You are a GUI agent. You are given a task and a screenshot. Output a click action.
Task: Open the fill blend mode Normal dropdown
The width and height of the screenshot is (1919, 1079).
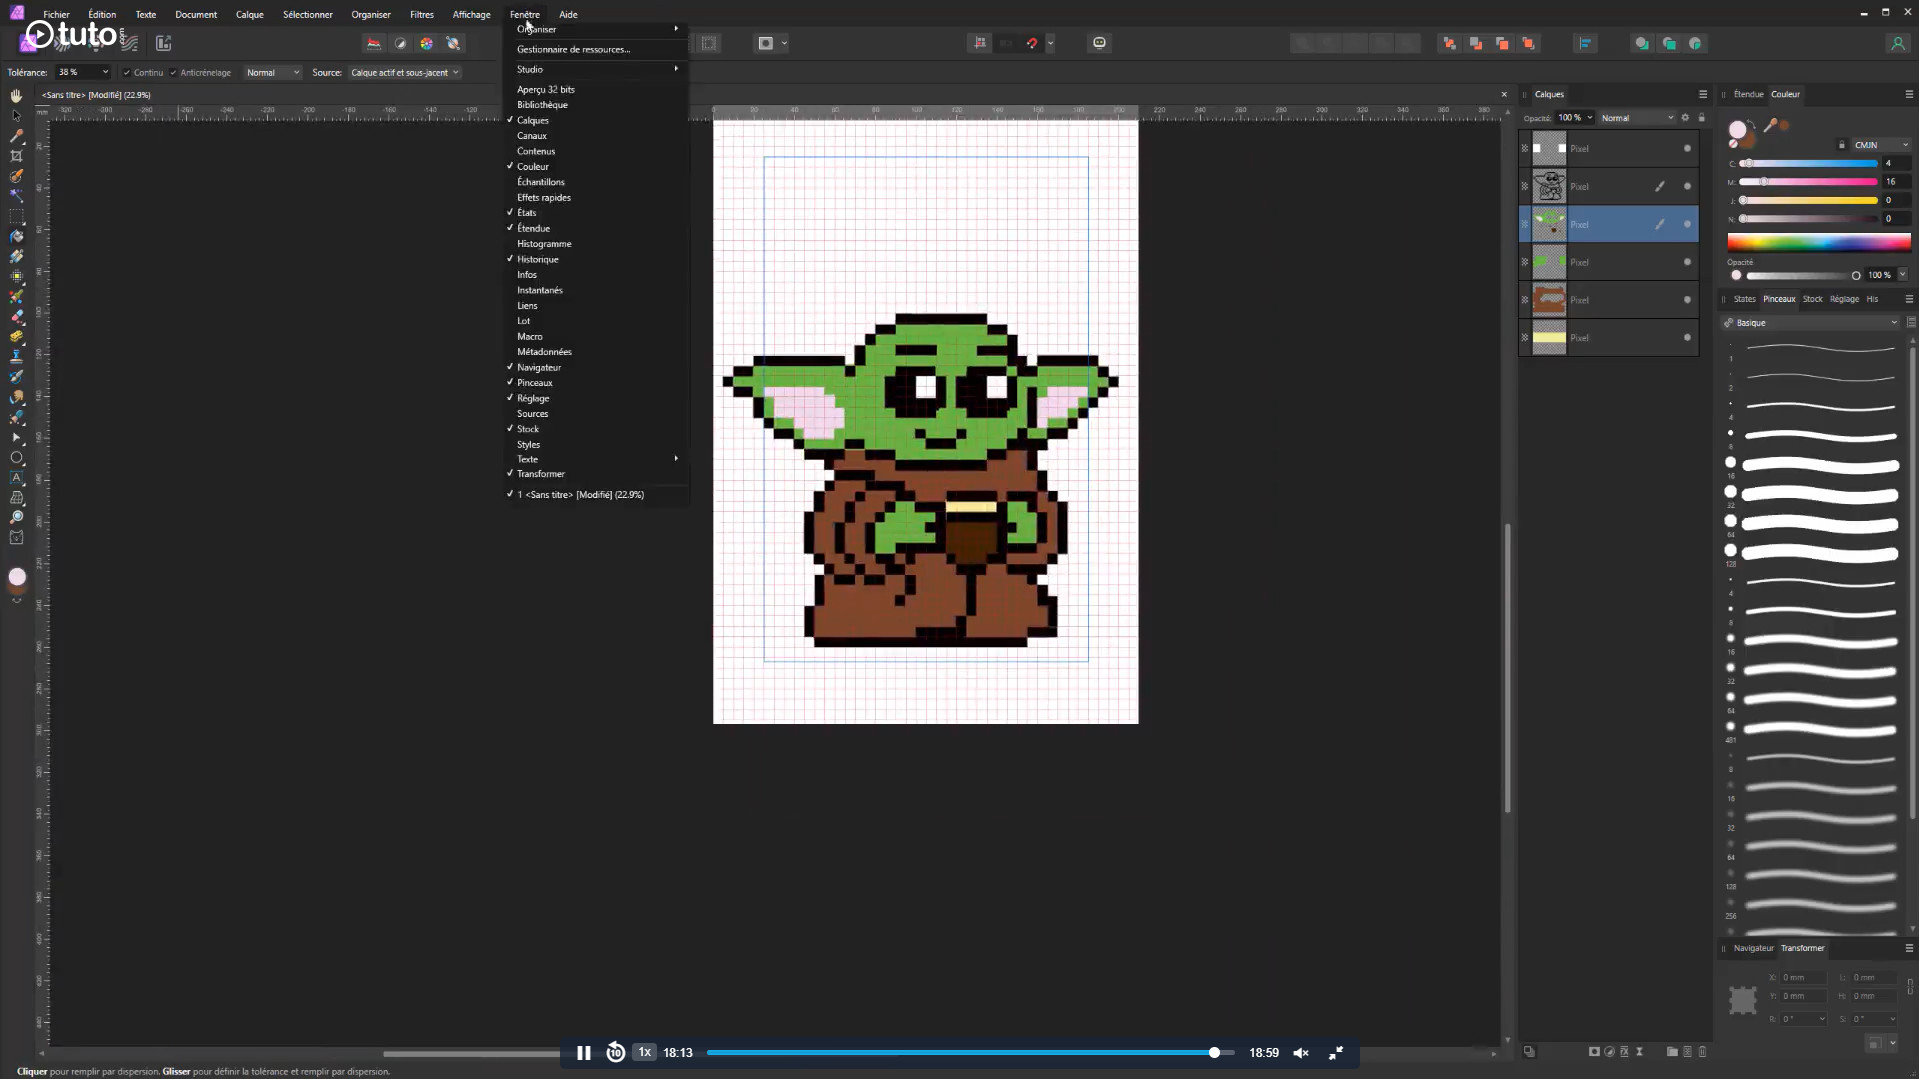point(273,72)
